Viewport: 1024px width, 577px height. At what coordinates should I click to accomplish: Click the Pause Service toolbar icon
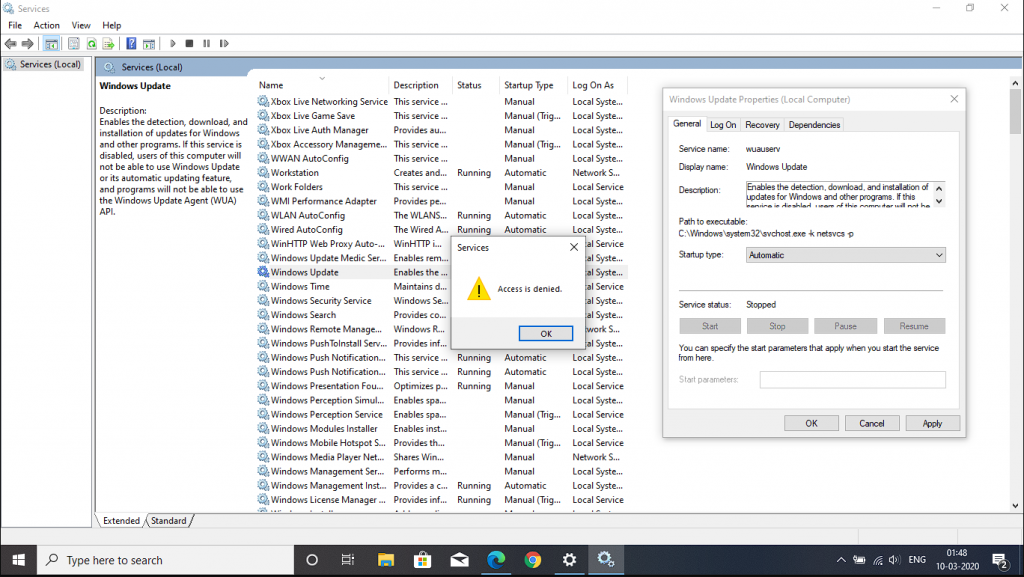point(206,44)
